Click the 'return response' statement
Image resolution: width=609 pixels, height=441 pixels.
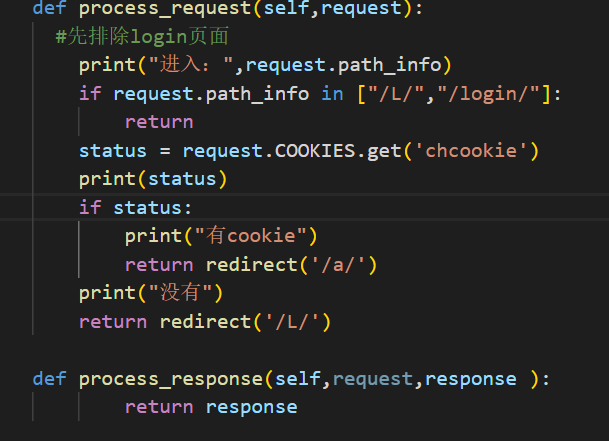coord(210,407)
